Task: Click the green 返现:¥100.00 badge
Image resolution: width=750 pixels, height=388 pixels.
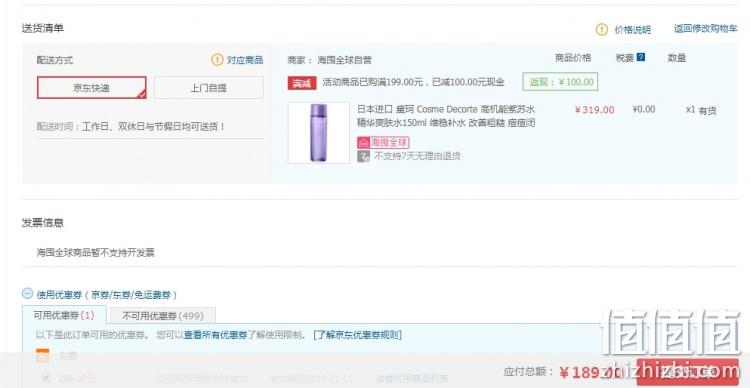Action: 561,82
